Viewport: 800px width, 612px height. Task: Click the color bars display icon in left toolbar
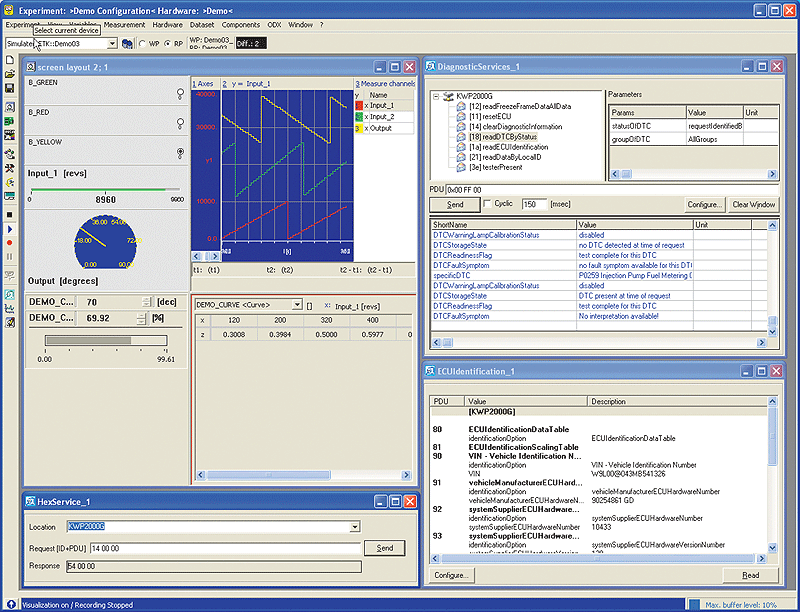pos(9,135)
